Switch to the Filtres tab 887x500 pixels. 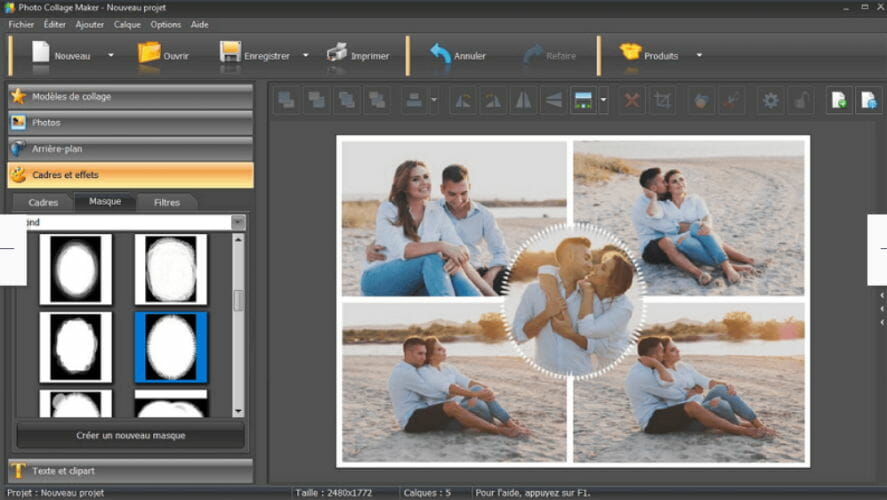[x=167, y=202]
